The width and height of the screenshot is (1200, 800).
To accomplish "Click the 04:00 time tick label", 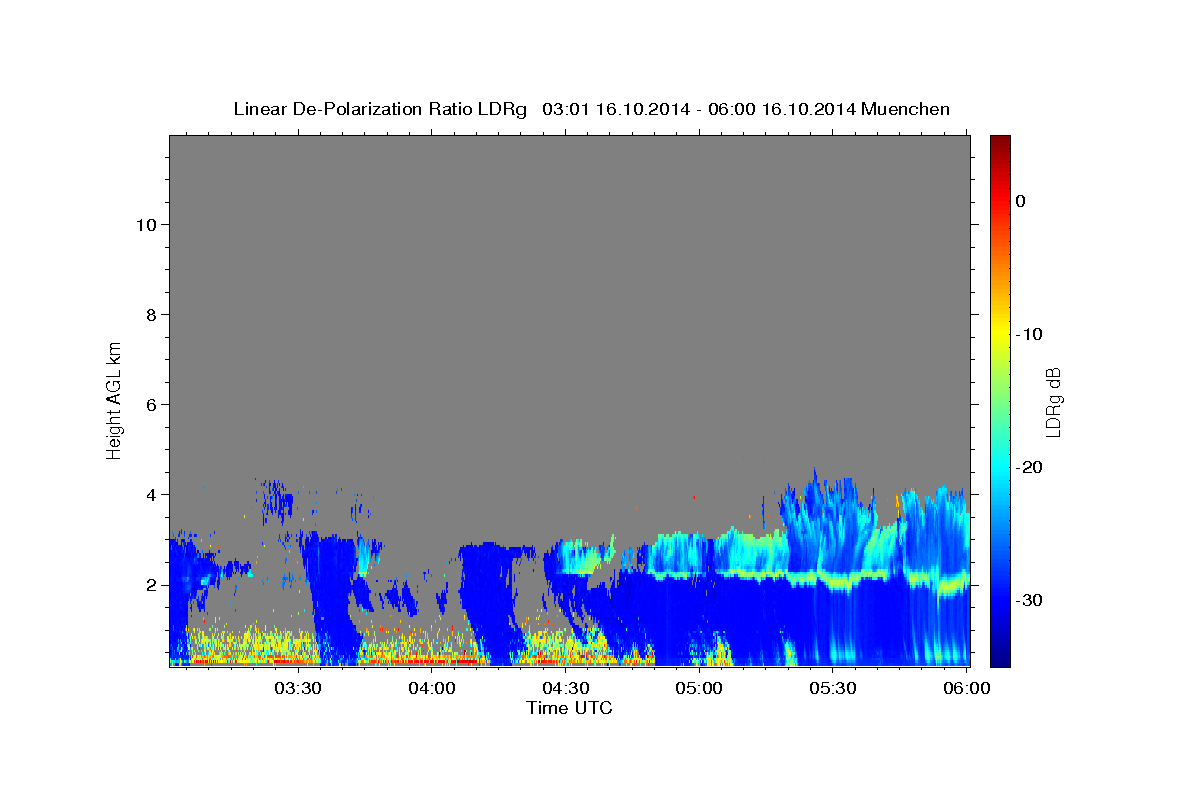I will click(x=431, y=688).
